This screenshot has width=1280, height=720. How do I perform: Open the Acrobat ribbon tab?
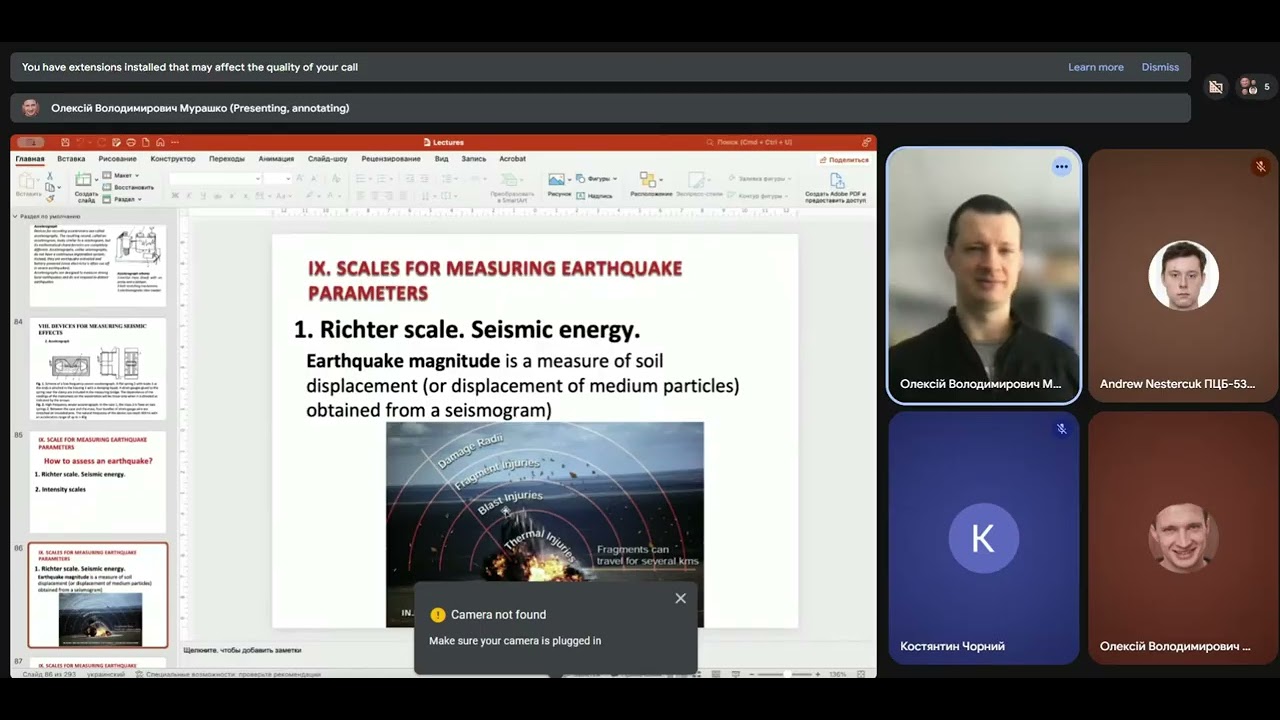tap(513, 159)
